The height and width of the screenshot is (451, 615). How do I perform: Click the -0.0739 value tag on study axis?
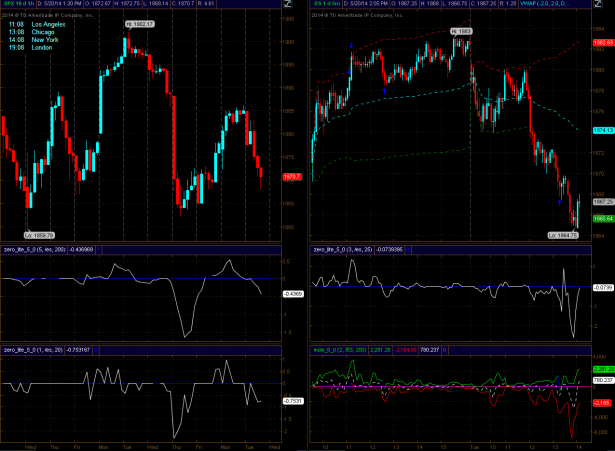(x=603, y=287)
